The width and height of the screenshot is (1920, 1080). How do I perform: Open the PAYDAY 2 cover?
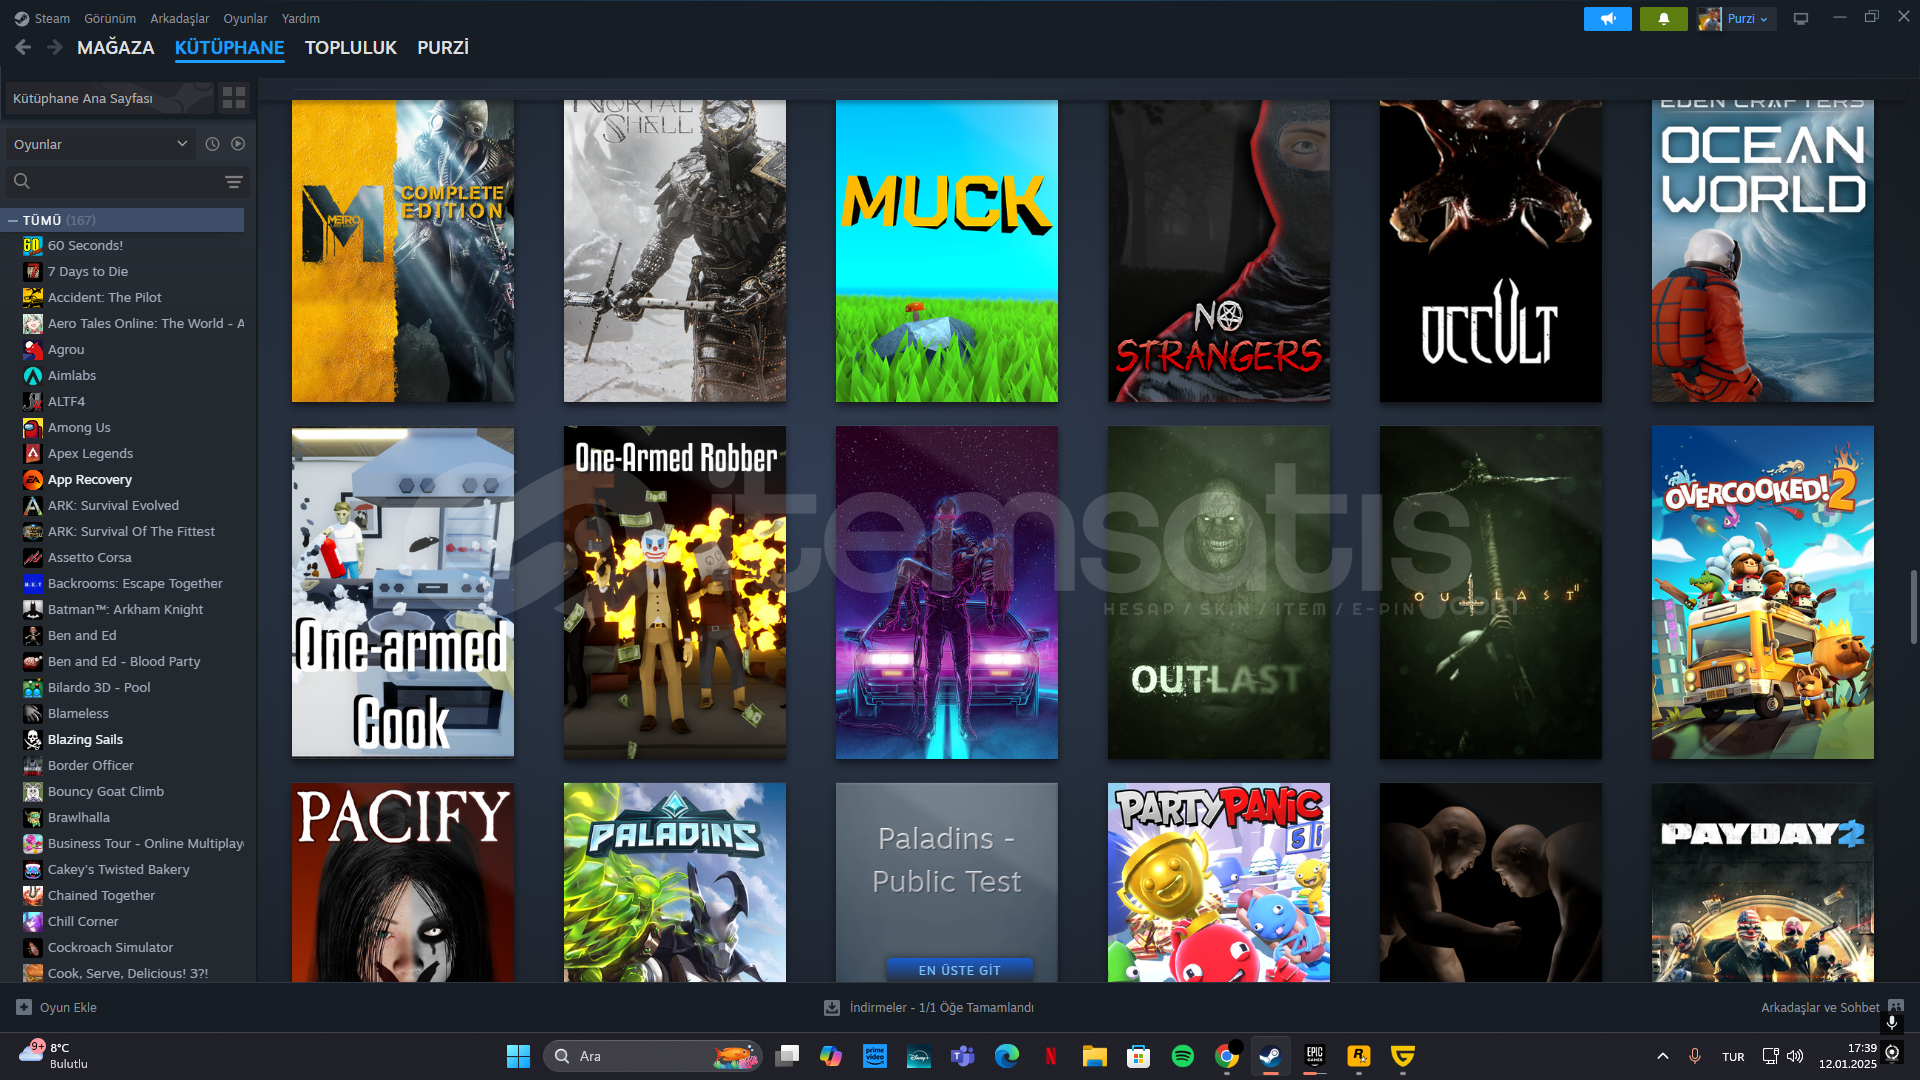1763,882
